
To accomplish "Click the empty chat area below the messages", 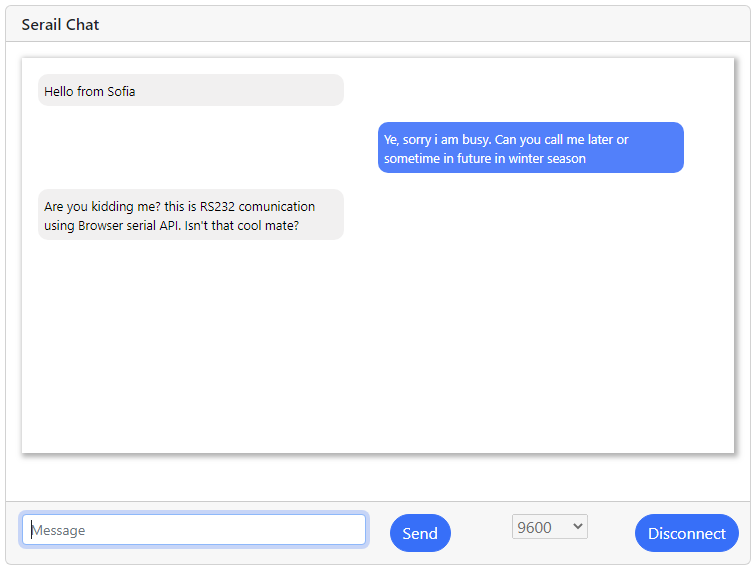I will tap(378, 350).
